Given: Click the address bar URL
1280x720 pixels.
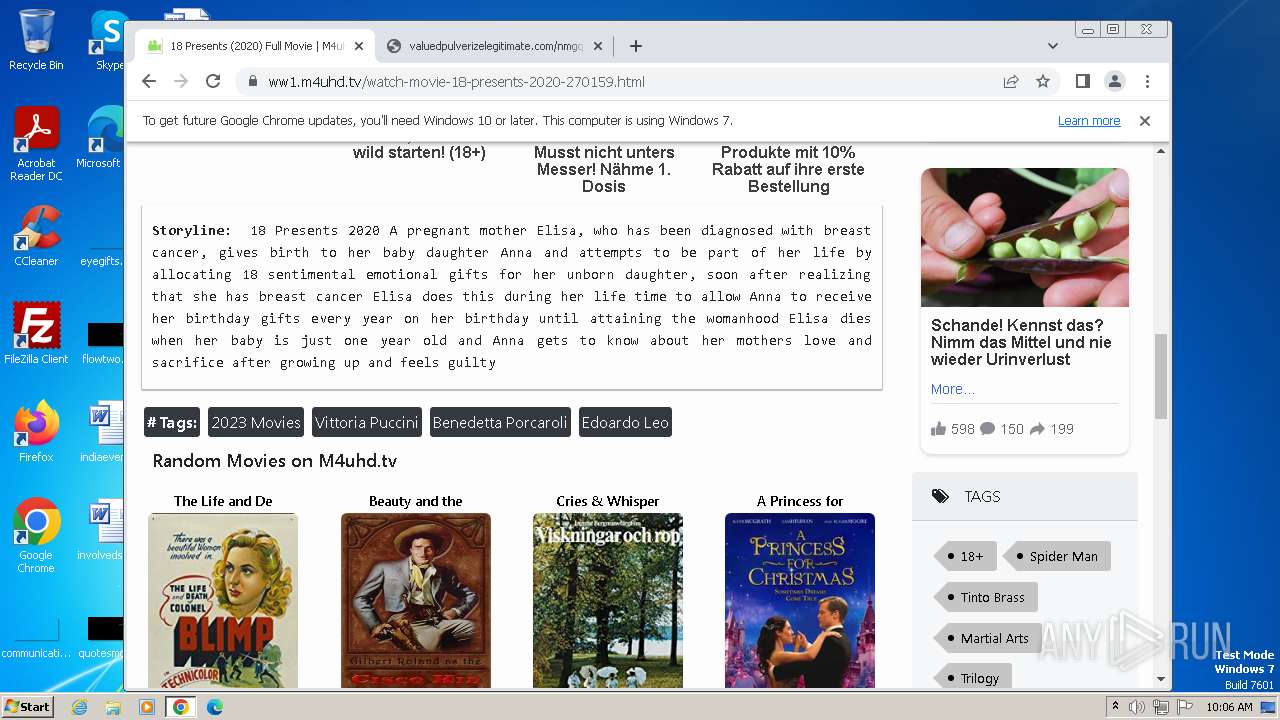Looking at the screenshot, I should pos(456,82).
